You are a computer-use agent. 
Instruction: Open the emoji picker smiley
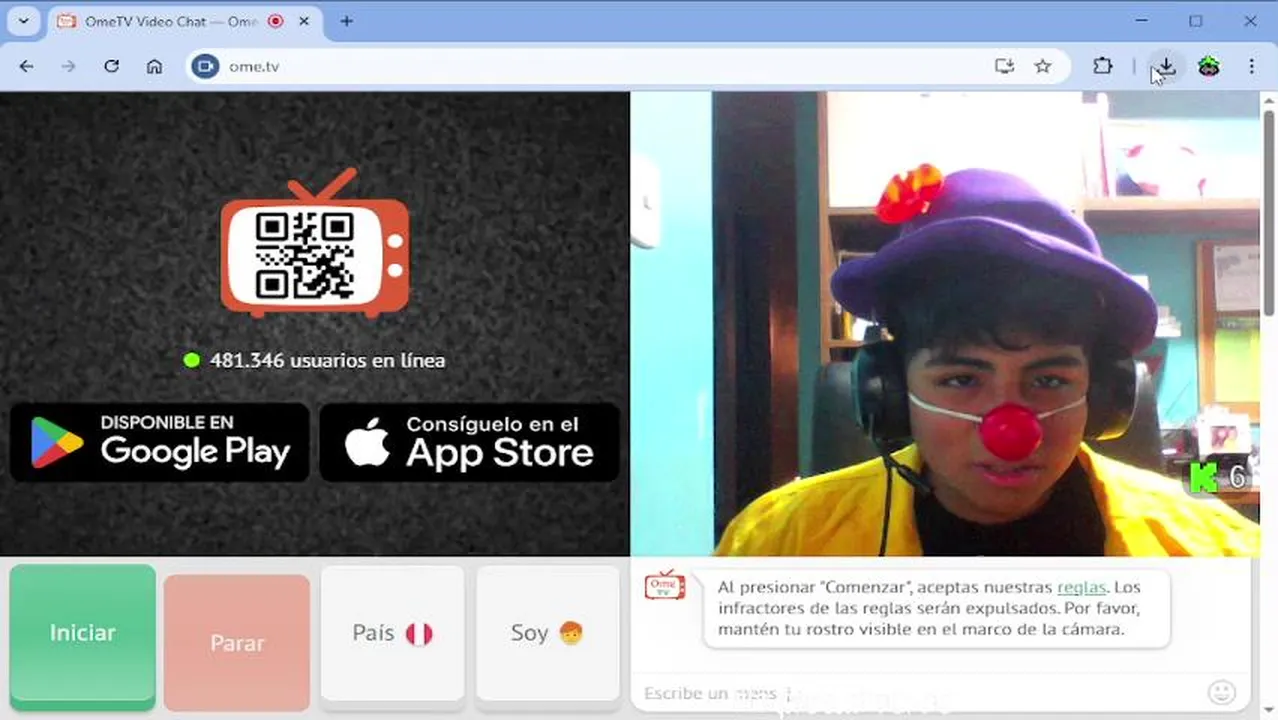click(1221, 692)
